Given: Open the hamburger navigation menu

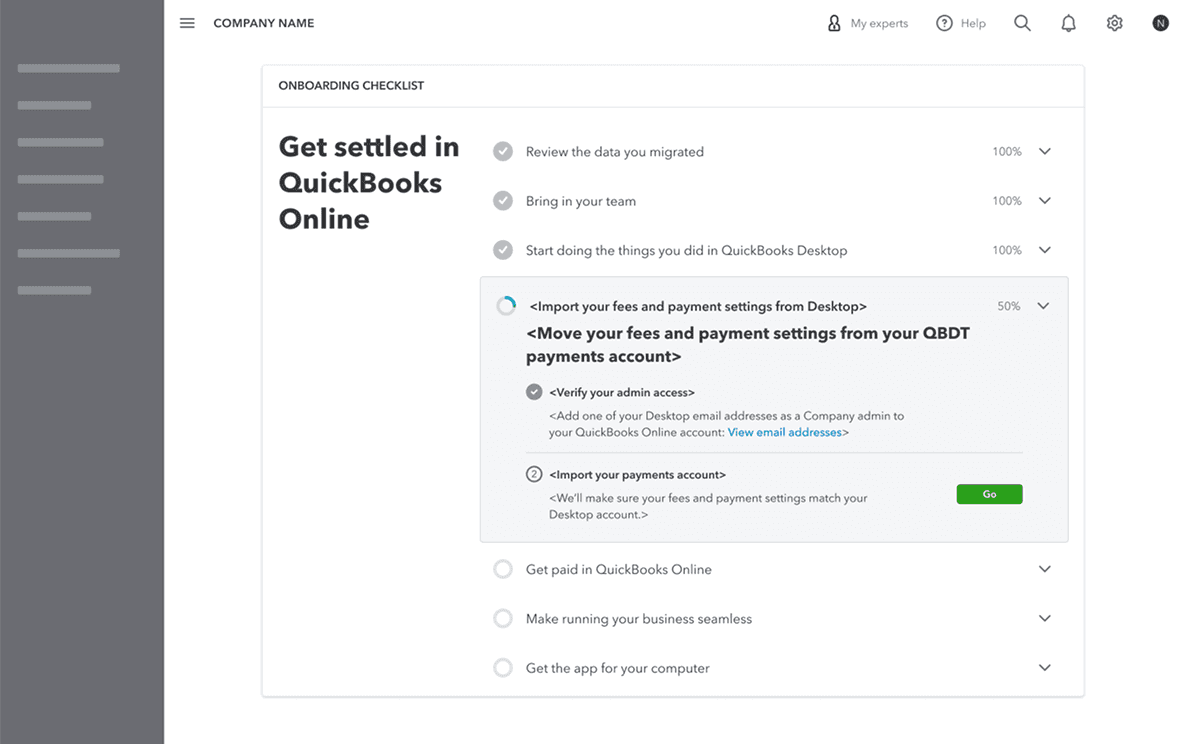Looking at the screenshot, I should click(x=187, y=23).
